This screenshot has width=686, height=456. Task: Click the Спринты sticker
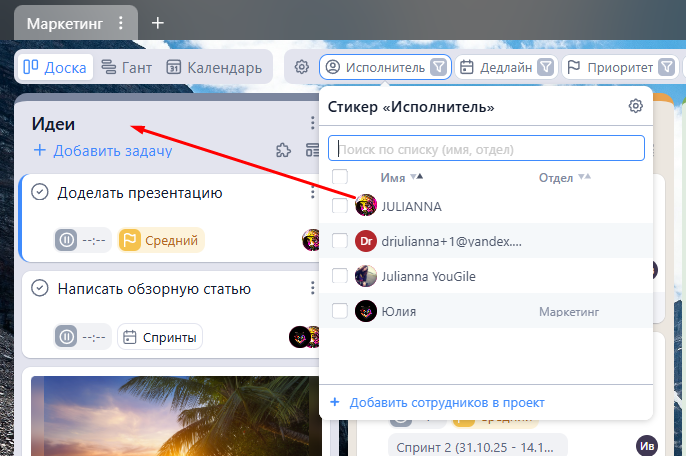(x=160, y=337)
